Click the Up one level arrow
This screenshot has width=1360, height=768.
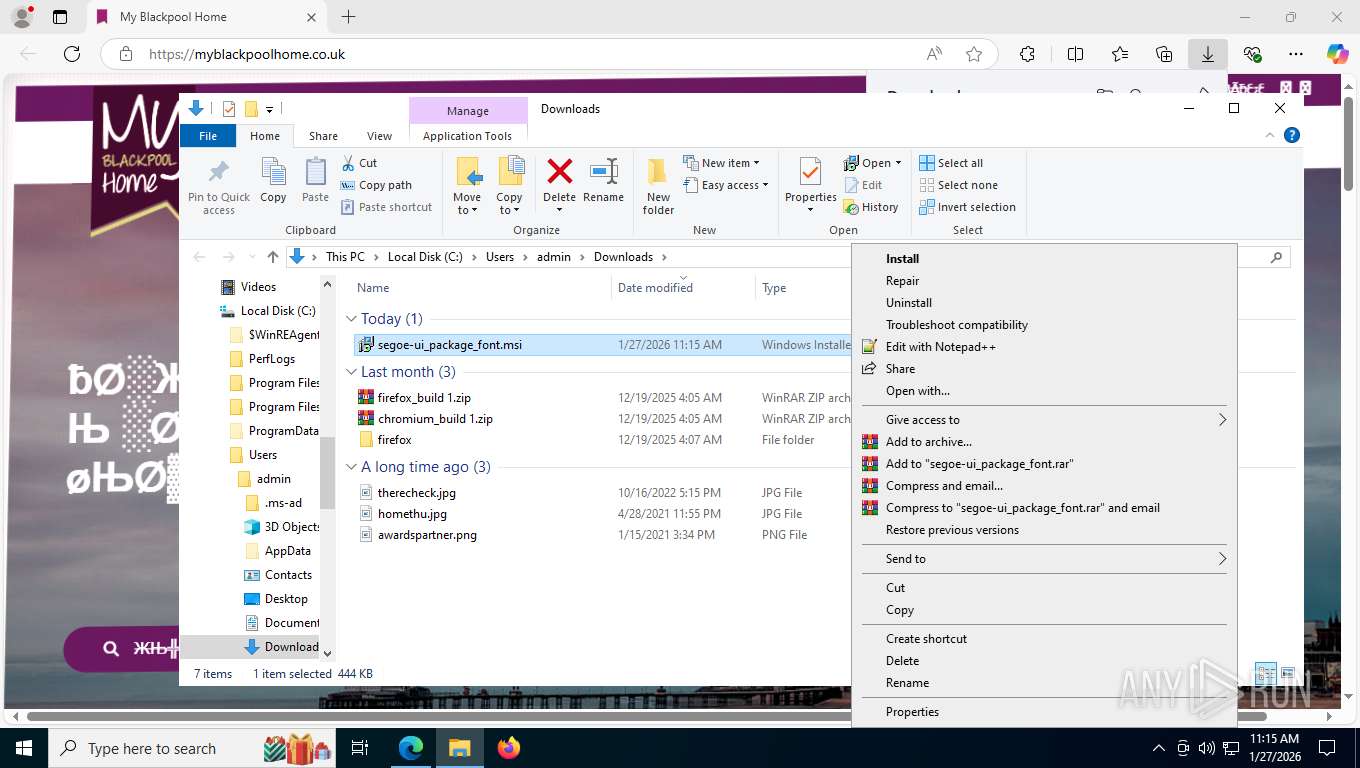pyautogui.click(x=272, y=257)
